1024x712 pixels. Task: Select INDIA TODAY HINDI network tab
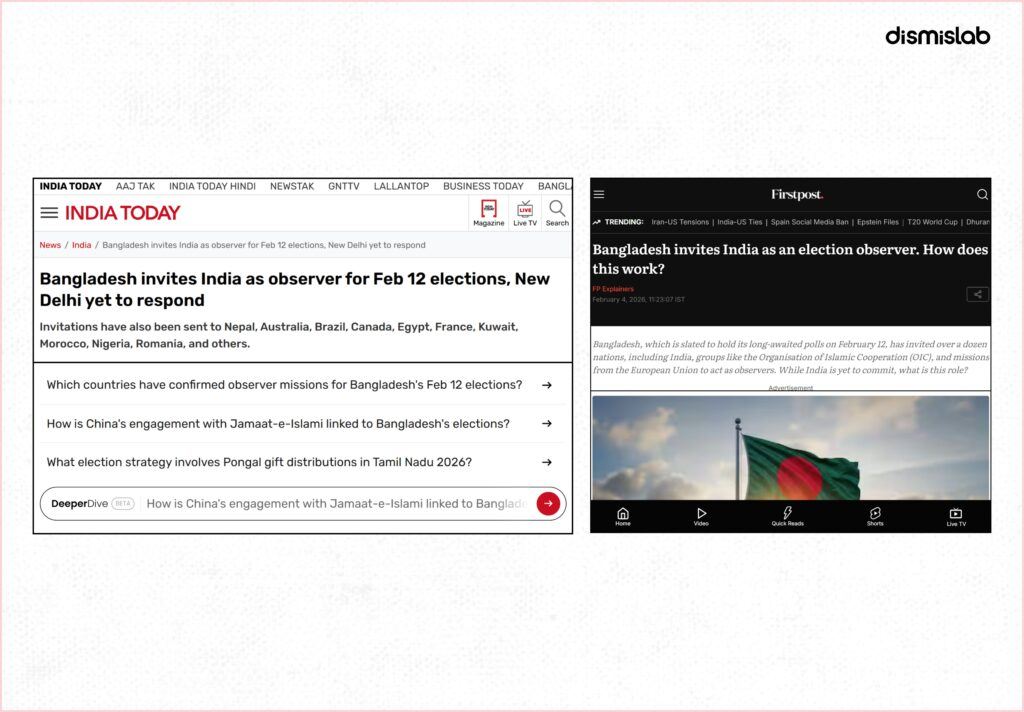(212, 186)
